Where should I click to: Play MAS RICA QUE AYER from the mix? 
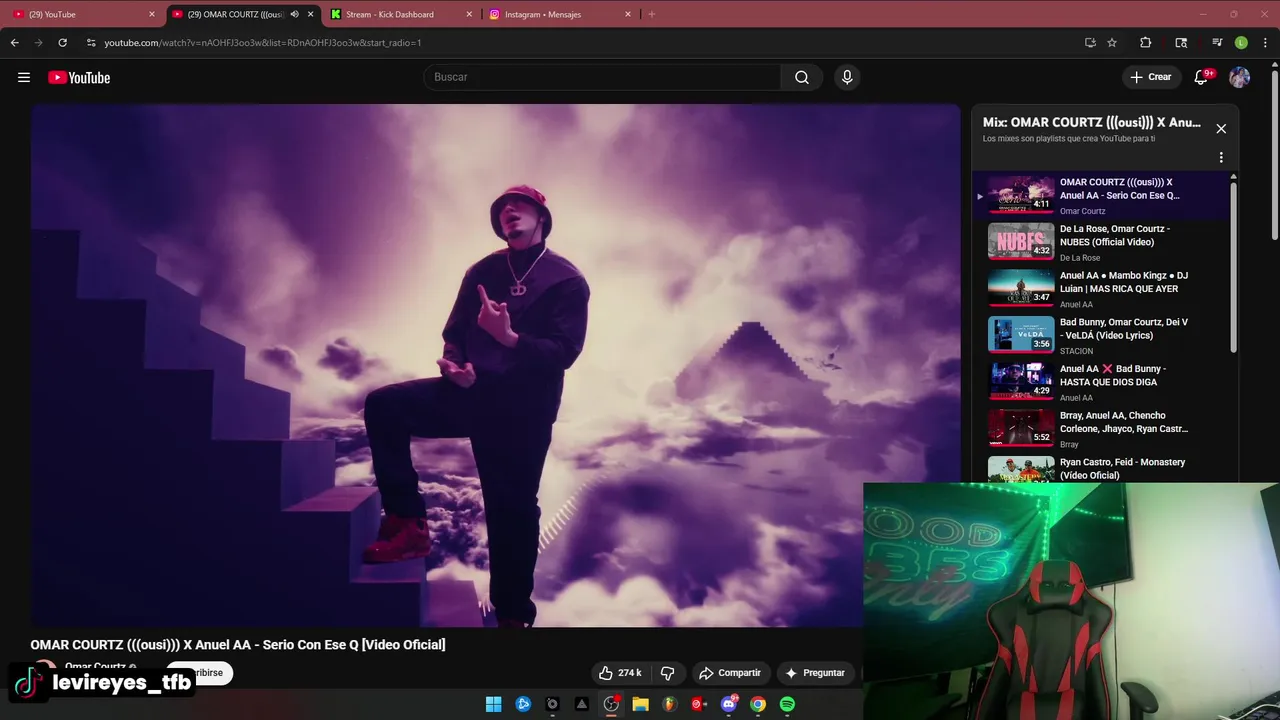coord(1100,289)
